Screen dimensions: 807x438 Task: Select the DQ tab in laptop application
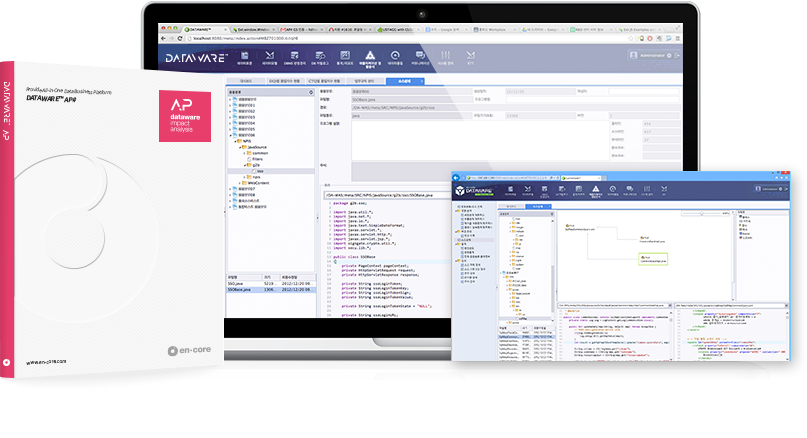(x=284, y=81)
